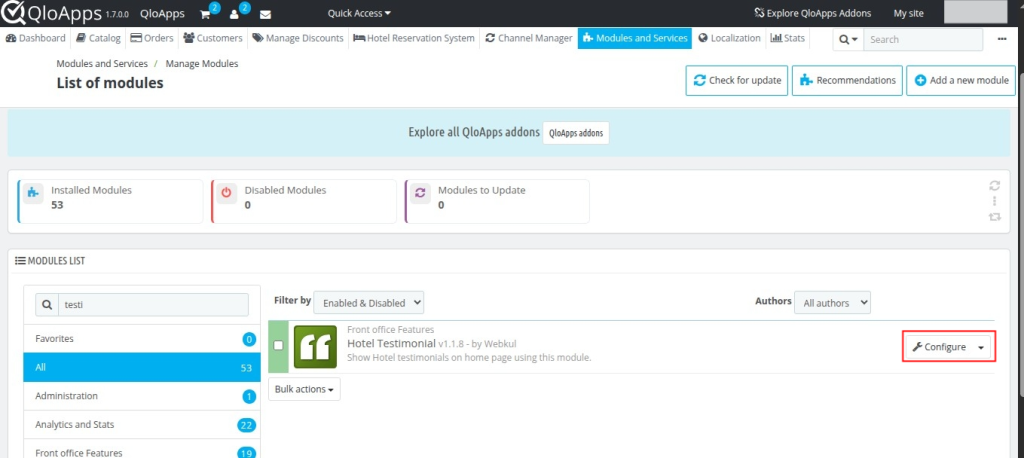Screen dimensions: 1024x458
Task: Select the Analytics and Stats category
Action: 142,425
